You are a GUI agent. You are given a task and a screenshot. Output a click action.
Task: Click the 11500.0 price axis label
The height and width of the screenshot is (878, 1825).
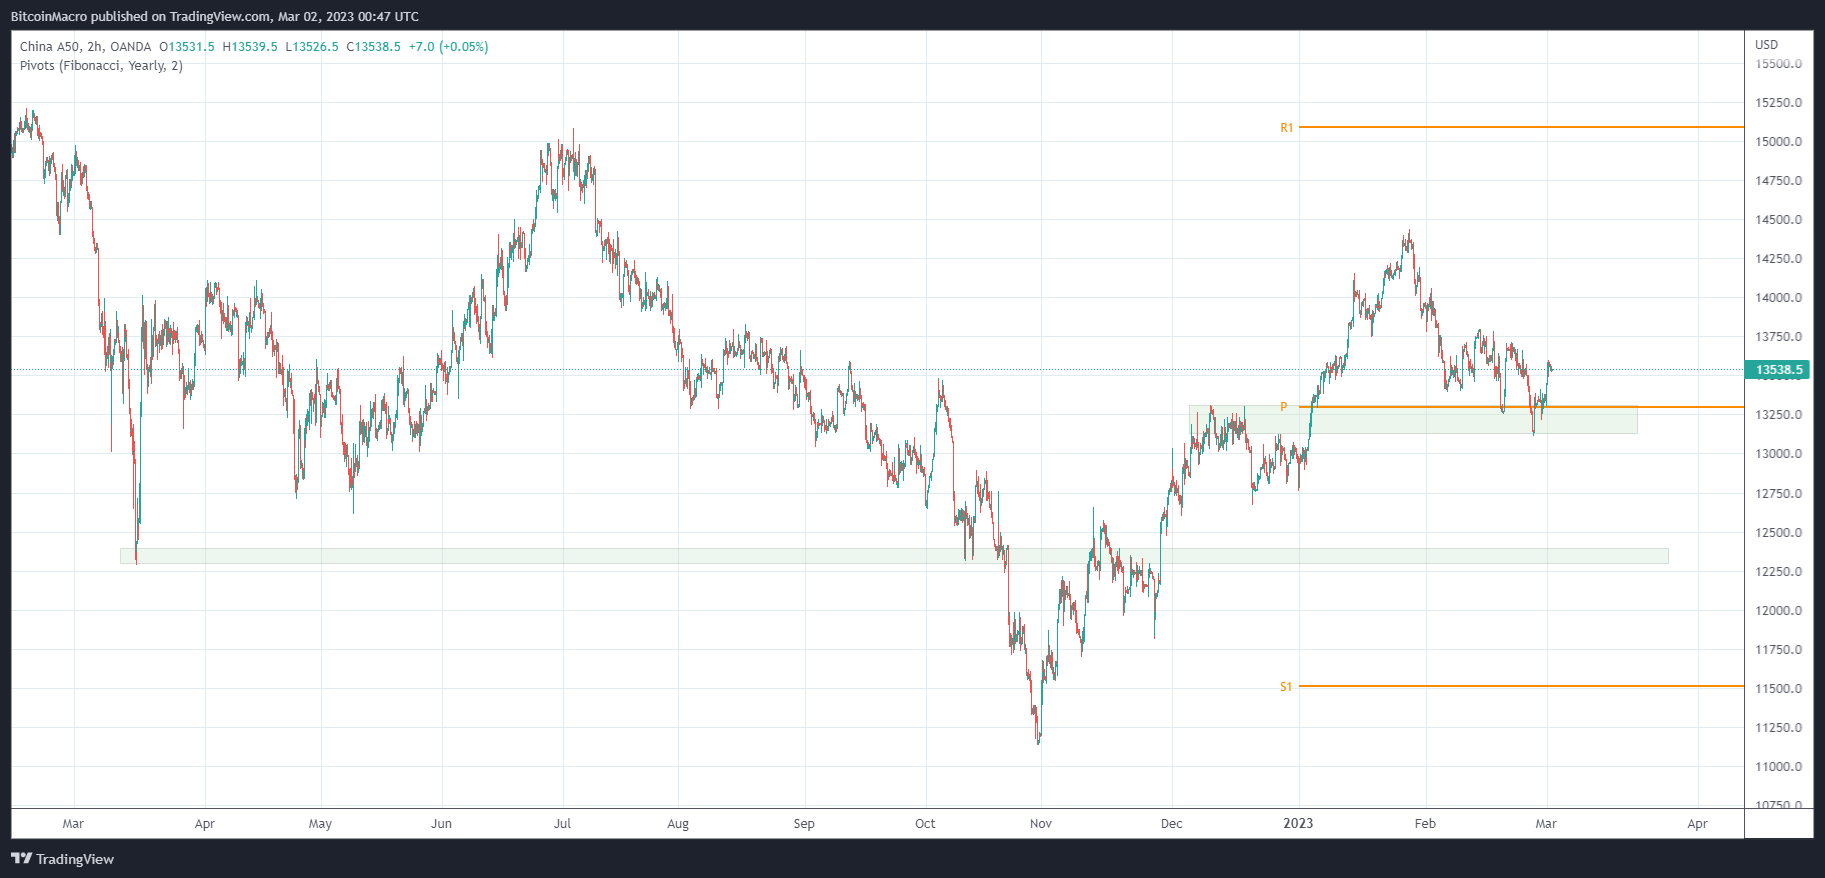coord(1779,689)
